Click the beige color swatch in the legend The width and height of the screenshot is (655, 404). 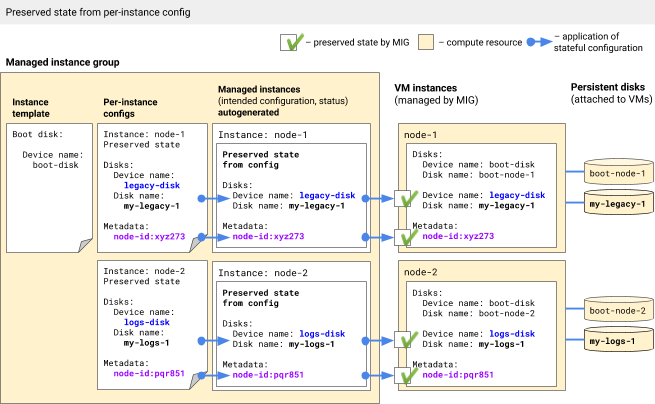(425, 43)
